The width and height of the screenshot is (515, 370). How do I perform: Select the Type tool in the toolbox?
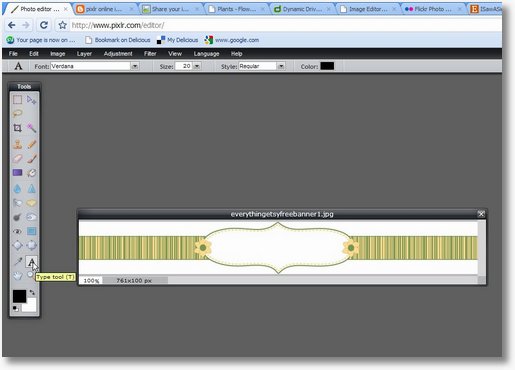[31, 262]
